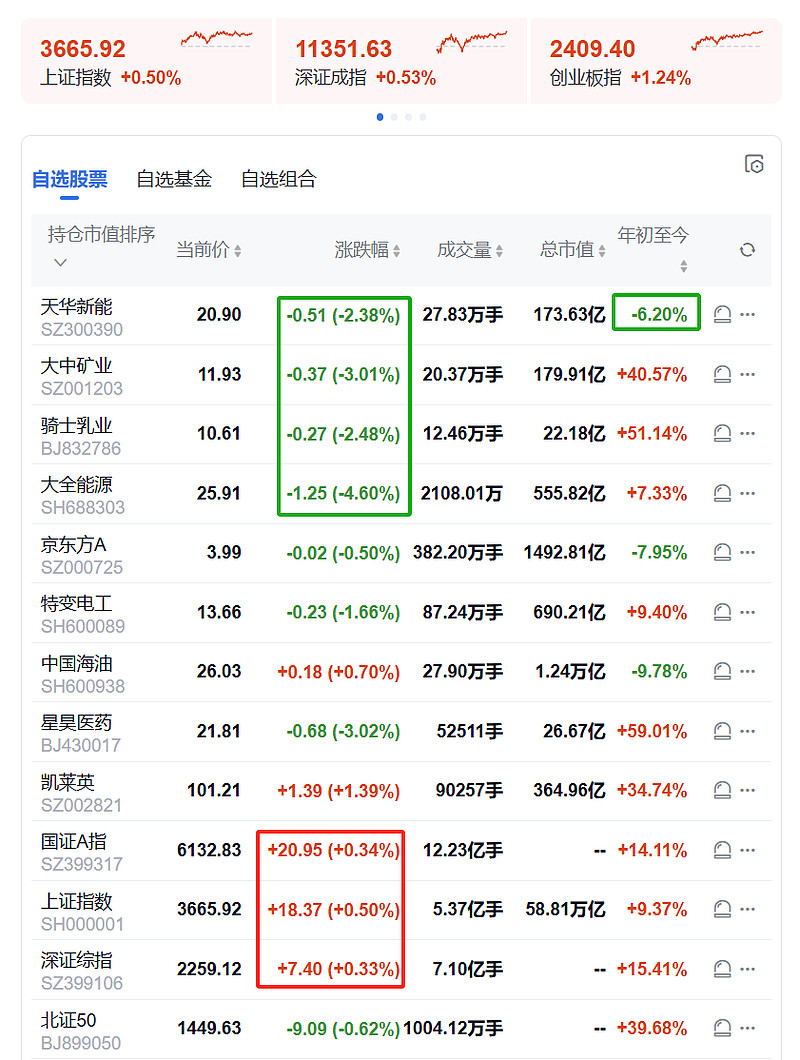The image size is (800, 1060).
Task: Set alert bell for 北证50
Action: 722,1028
